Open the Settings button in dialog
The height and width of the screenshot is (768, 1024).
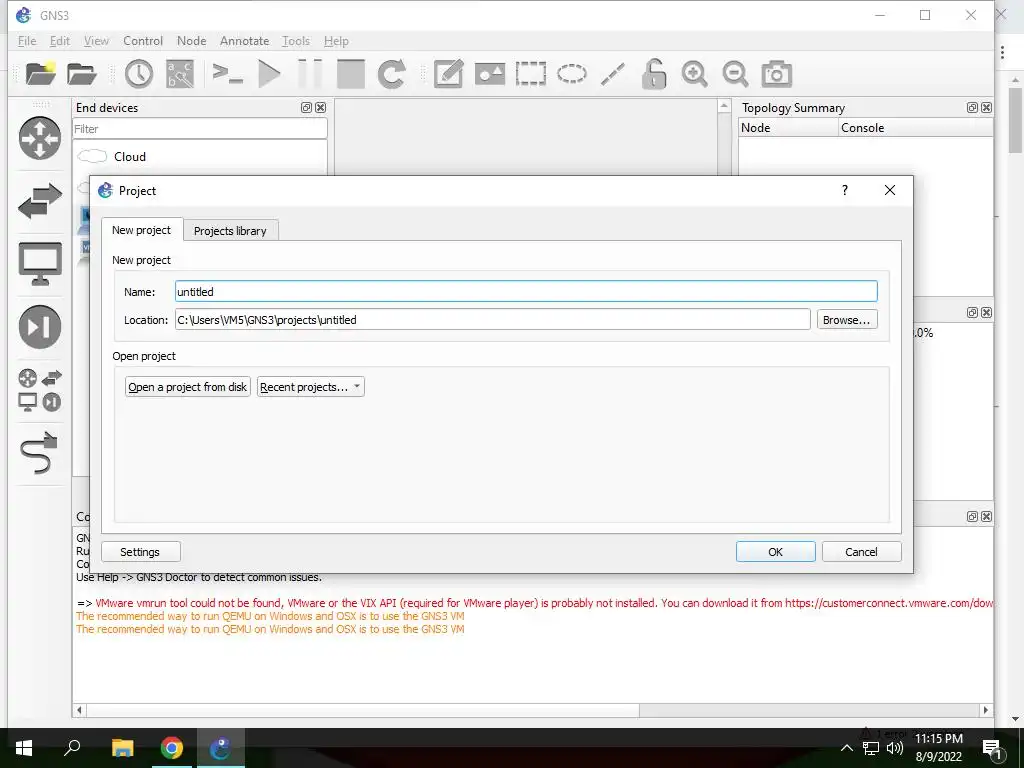pos(140,552)
